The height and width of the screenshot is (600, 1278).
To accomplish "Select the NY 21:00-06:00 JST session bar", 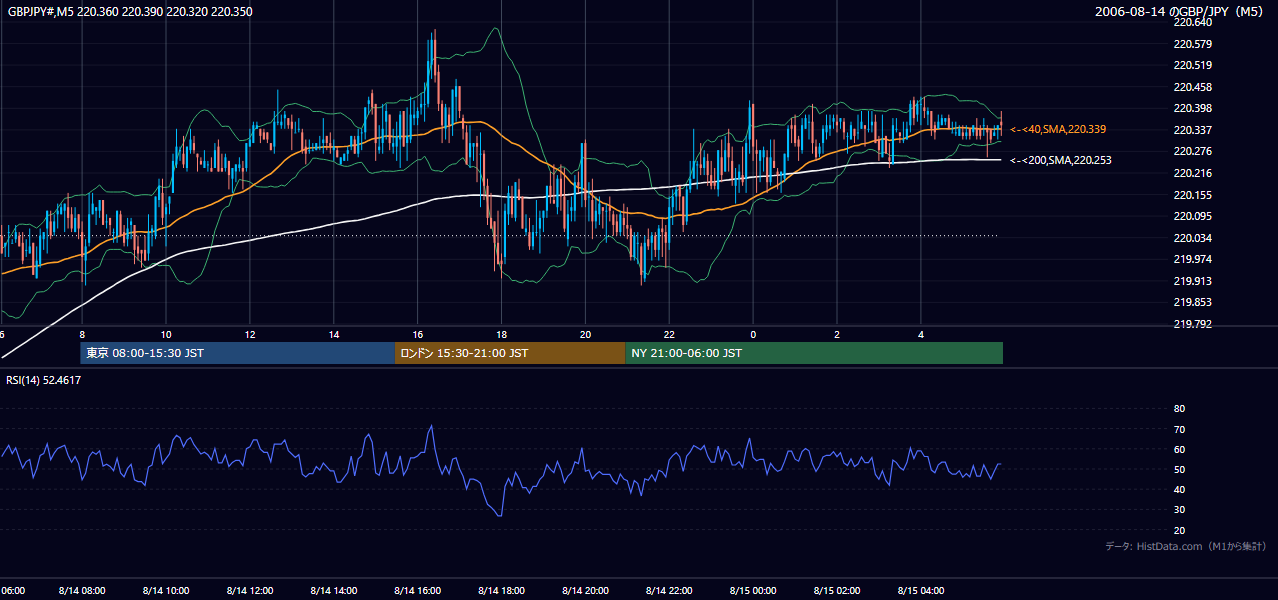I will (814, 353).
